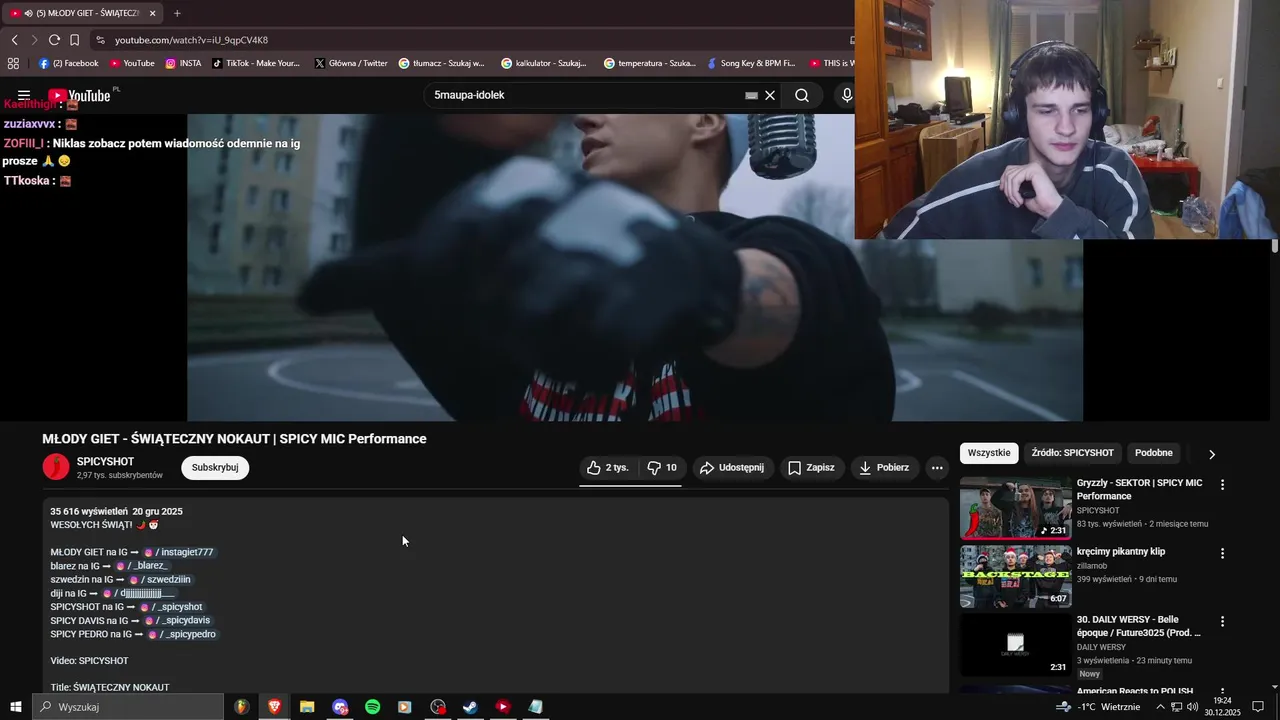The image size is (1280, 720).
Task: Open Song Key & BPM bookmark
Action: click(x=750, y=63)
